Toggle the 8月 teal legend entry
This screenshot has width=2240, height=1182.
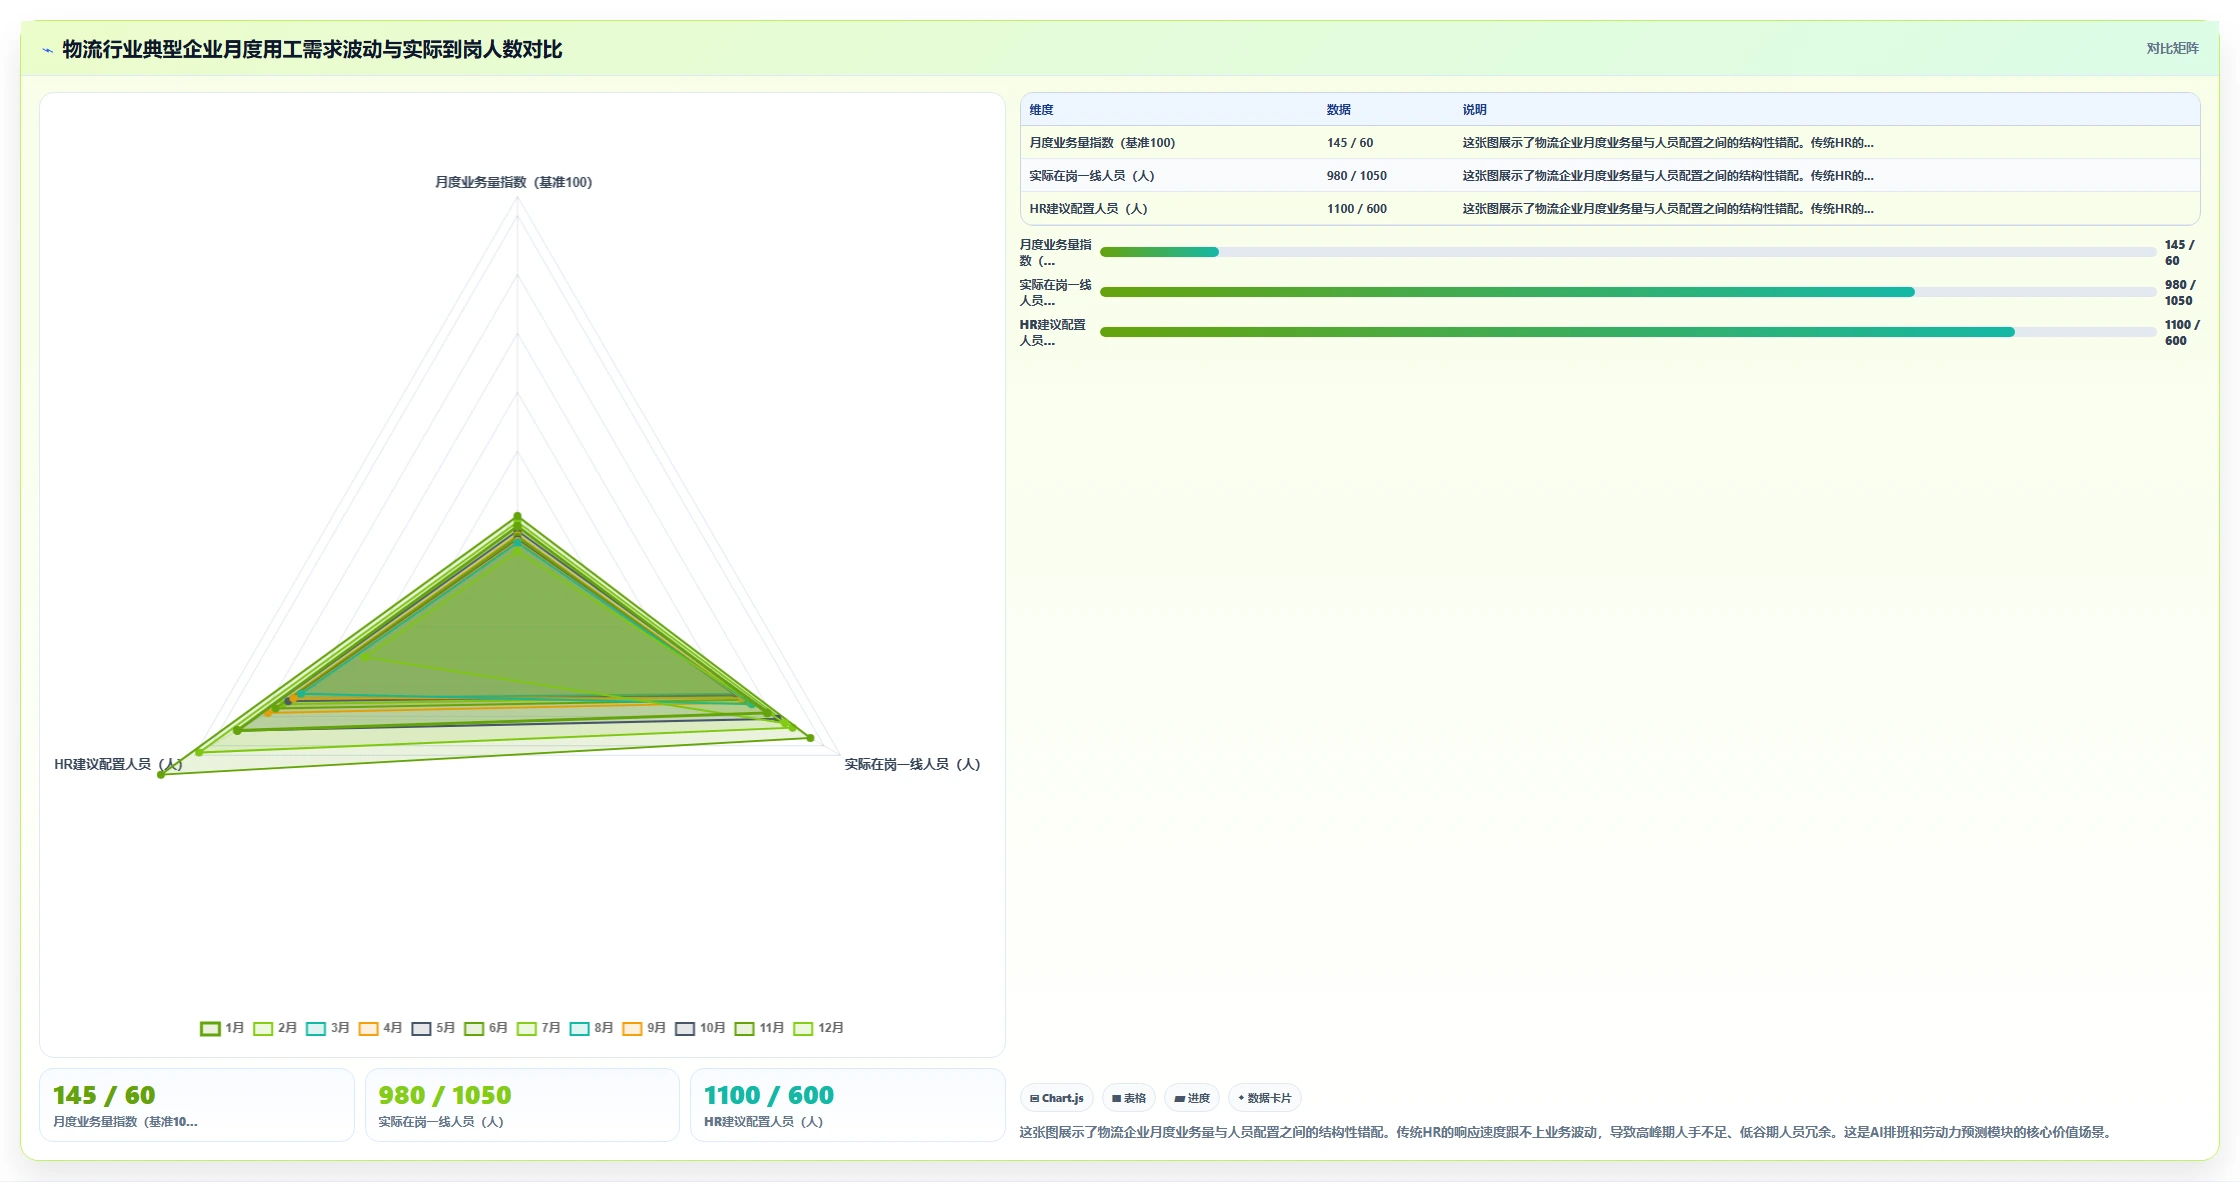[592, 1028]
